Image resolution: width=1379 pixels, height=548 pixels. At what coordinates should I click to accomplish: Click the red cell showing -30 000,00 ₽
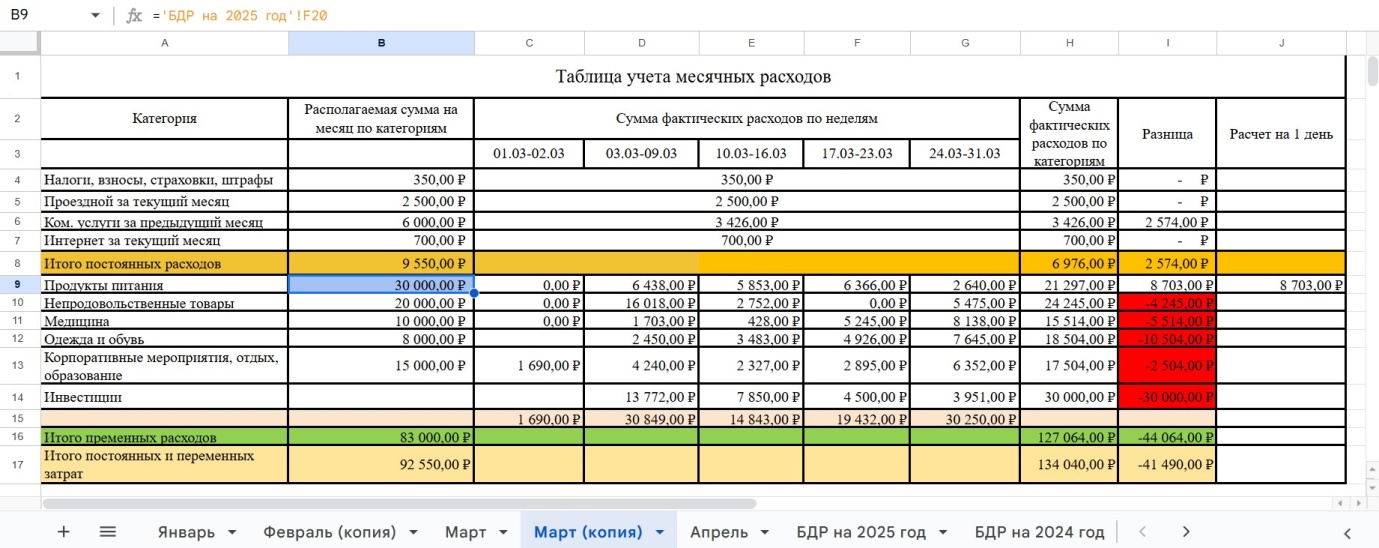coord(1166,397)
